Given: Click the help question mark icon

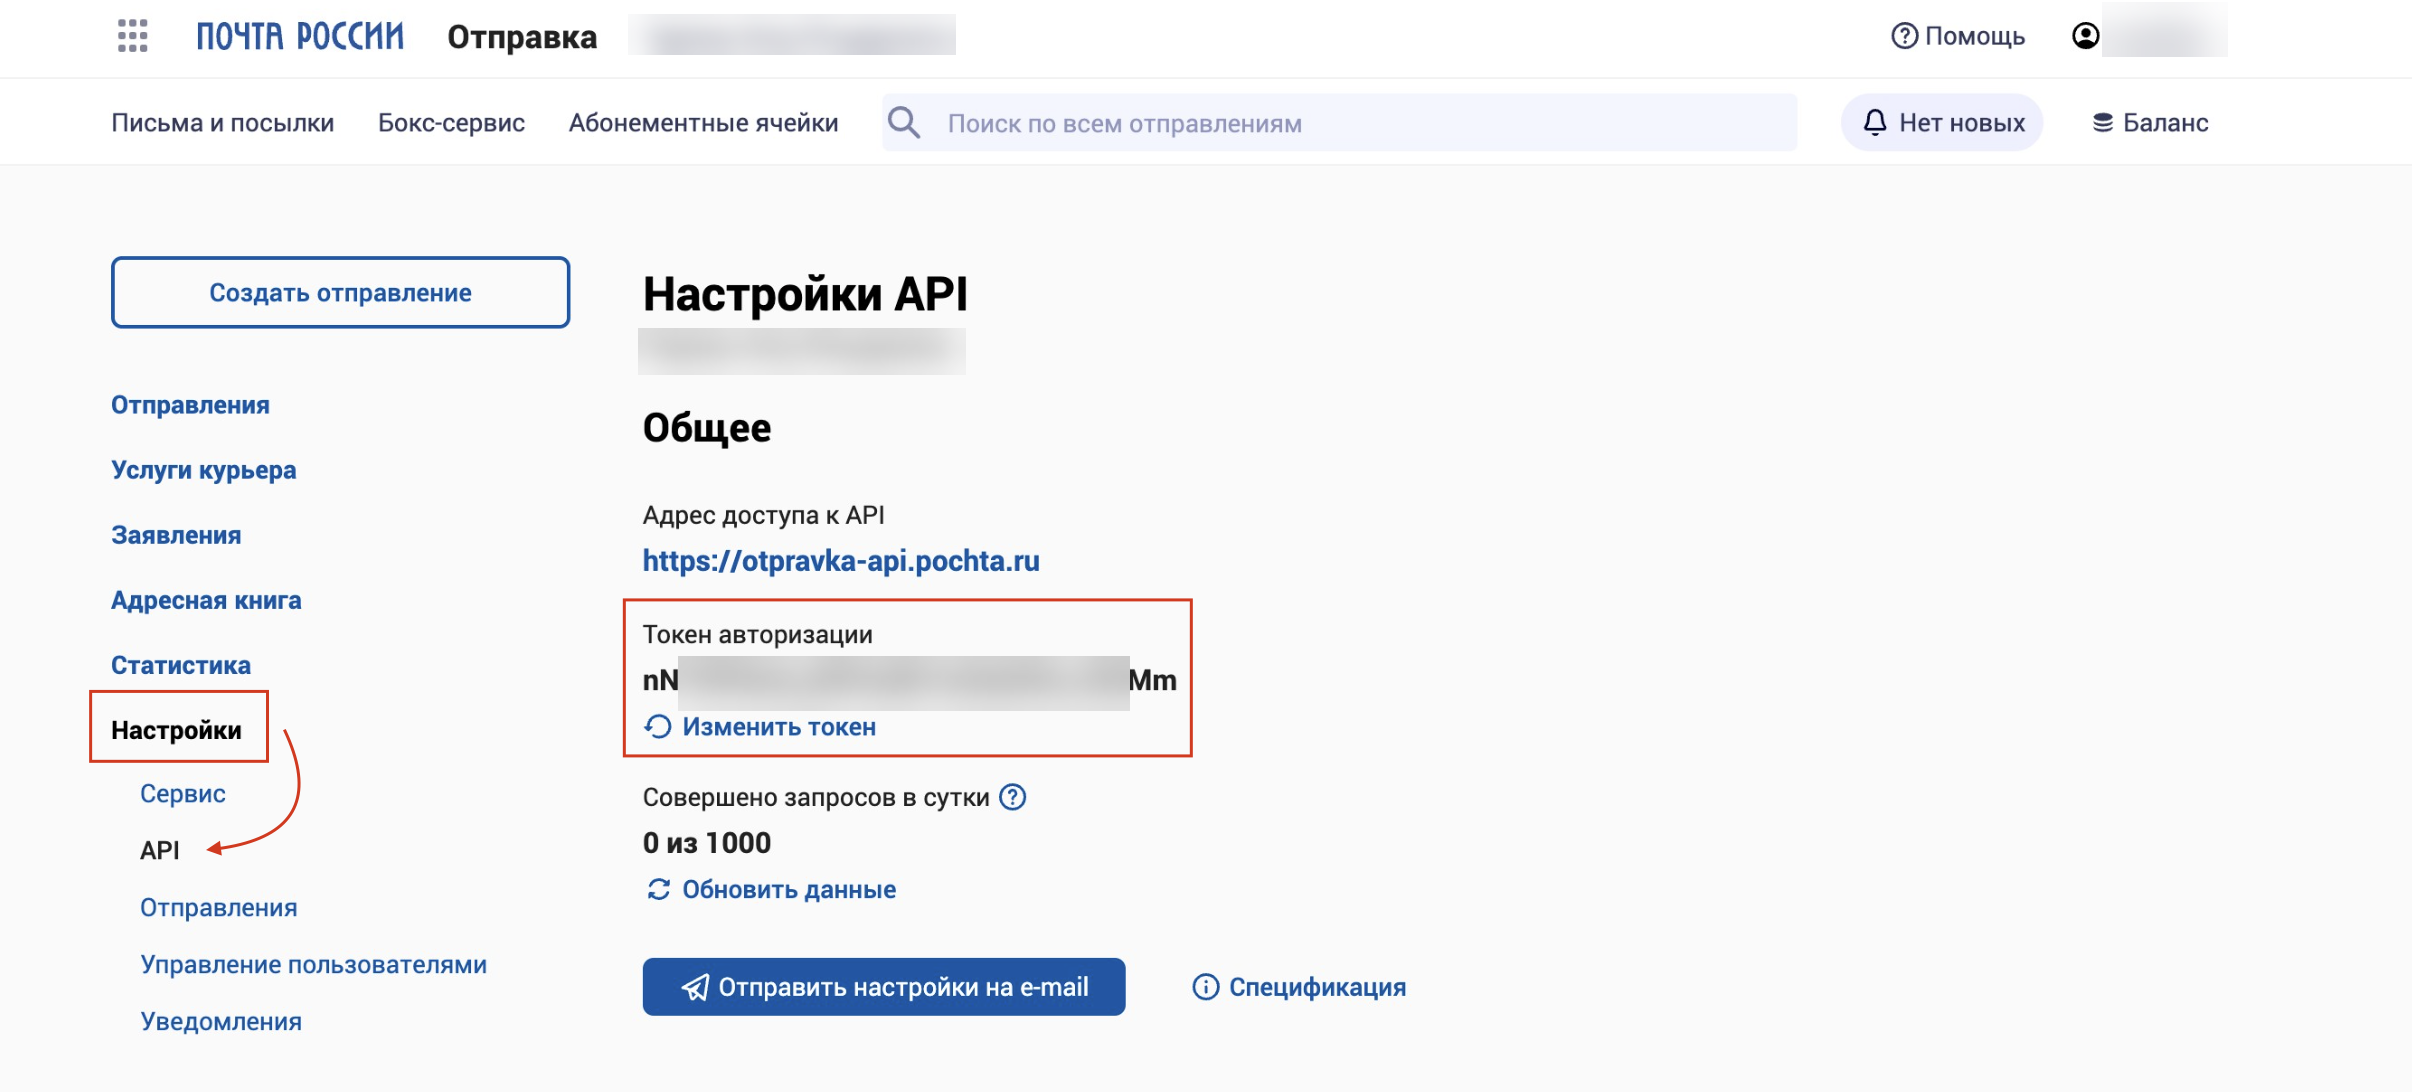Looking at the screenshot, I should click(x=1904, y=36).
